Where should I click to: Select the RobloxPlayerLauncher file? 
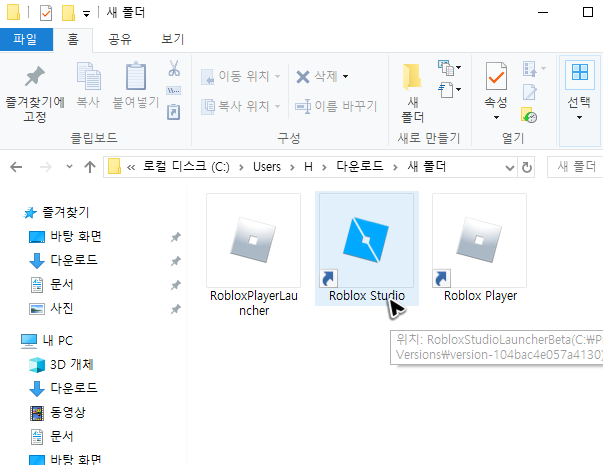pos(253,255)
